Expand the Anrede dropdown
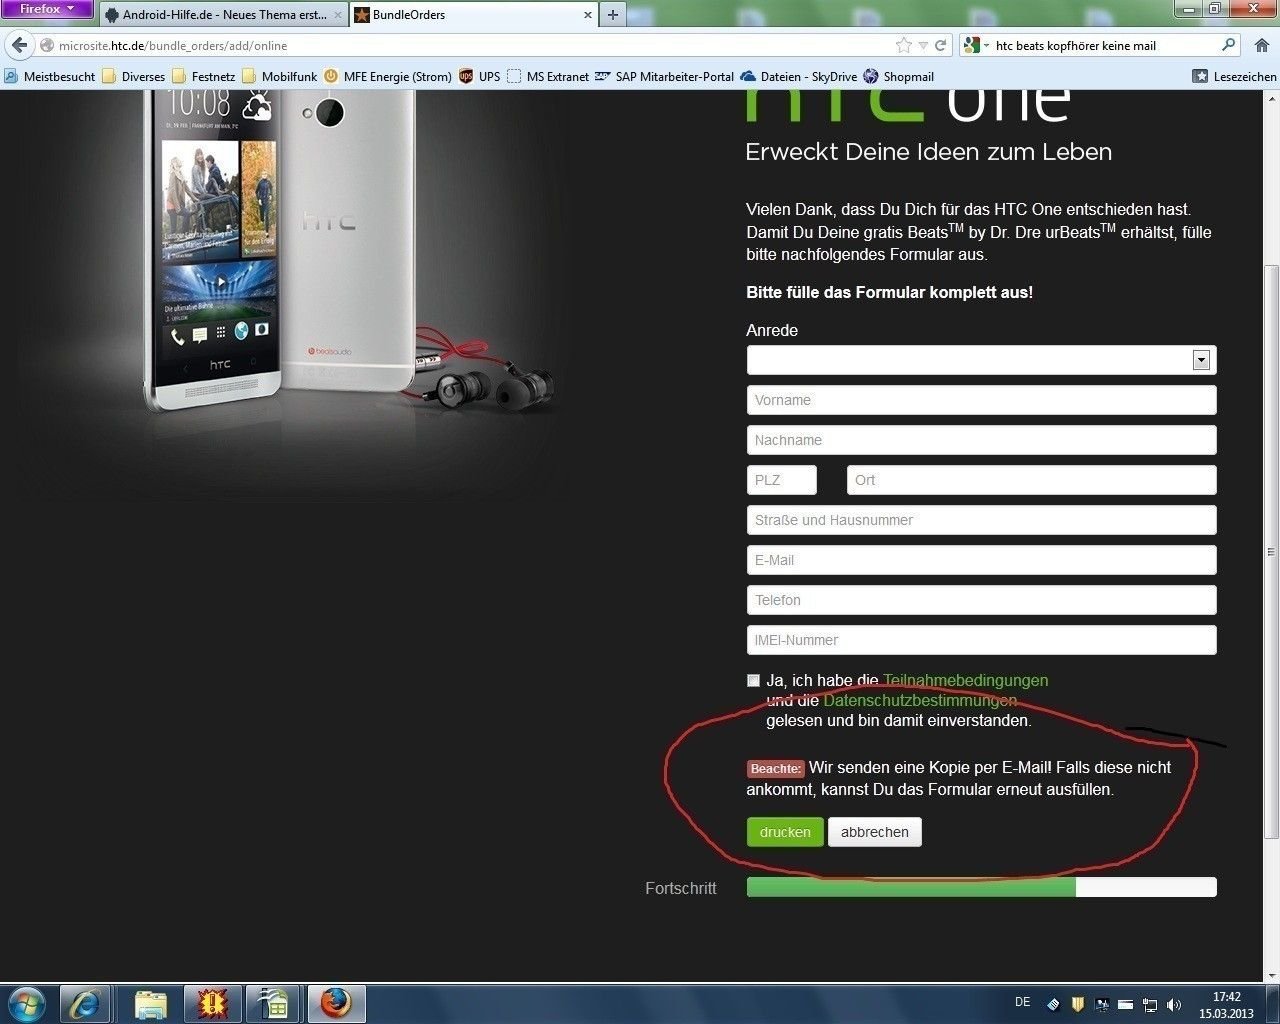This screenshot has height=1024, width=1280. click(x=981, y=360)
